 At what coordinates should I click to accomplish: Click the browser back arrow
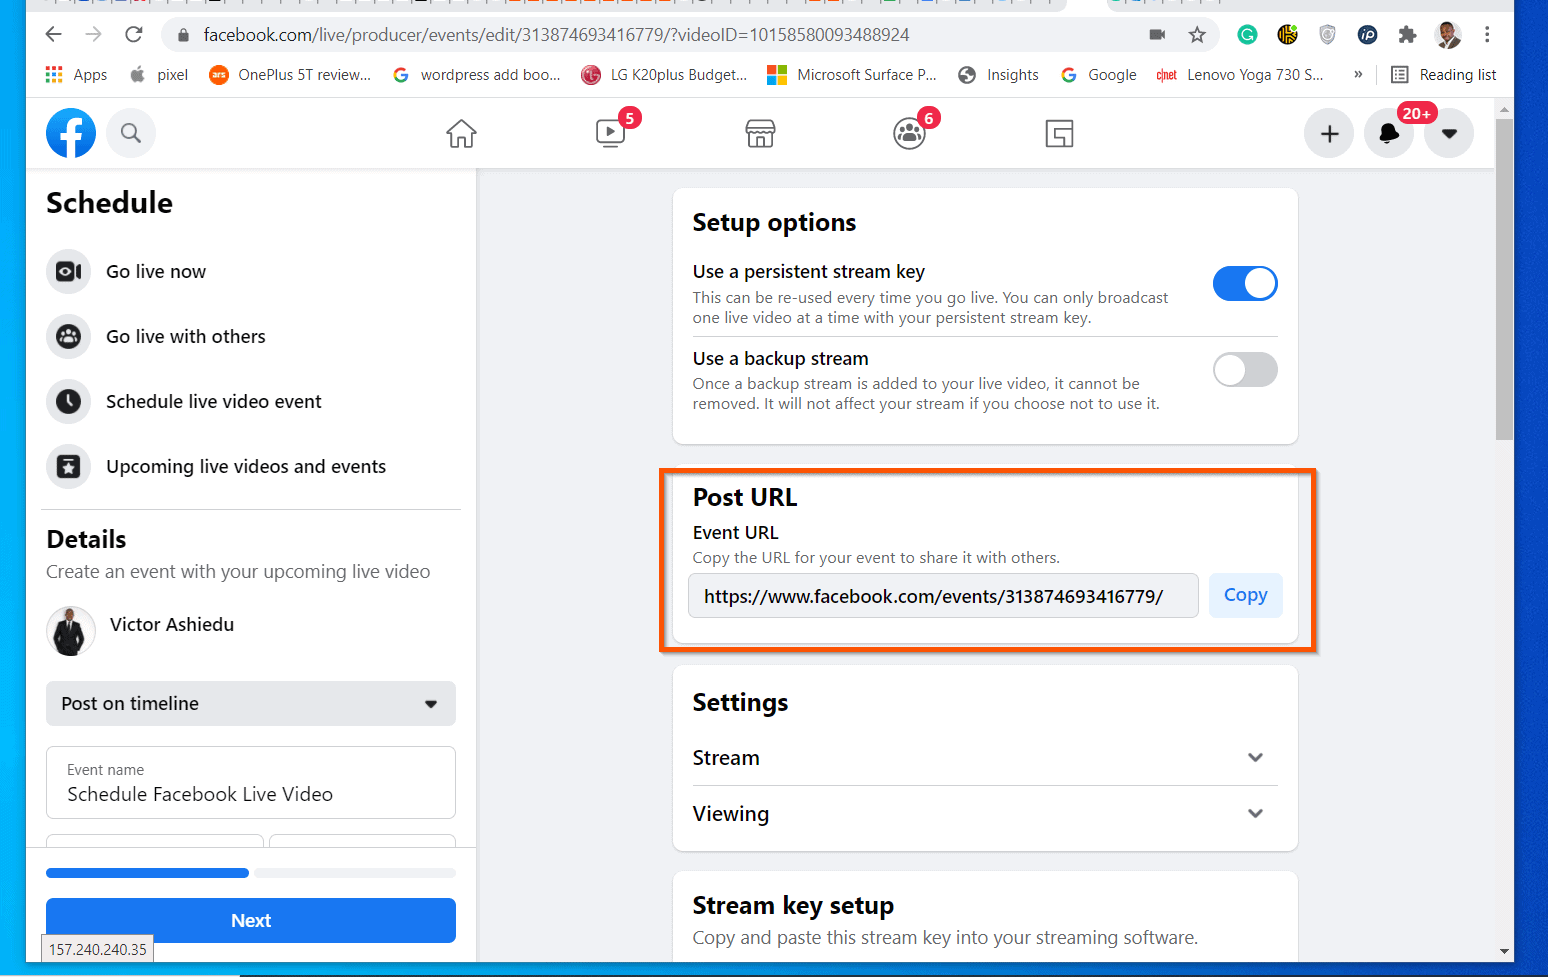click(x=54, y=35)
